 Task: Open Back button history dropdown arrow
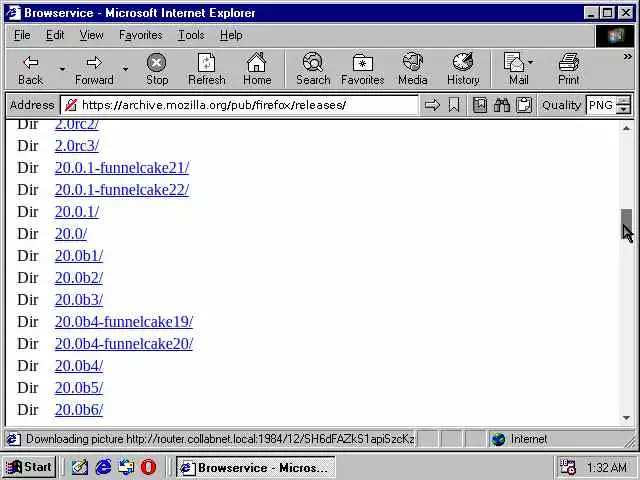(62, 69)
